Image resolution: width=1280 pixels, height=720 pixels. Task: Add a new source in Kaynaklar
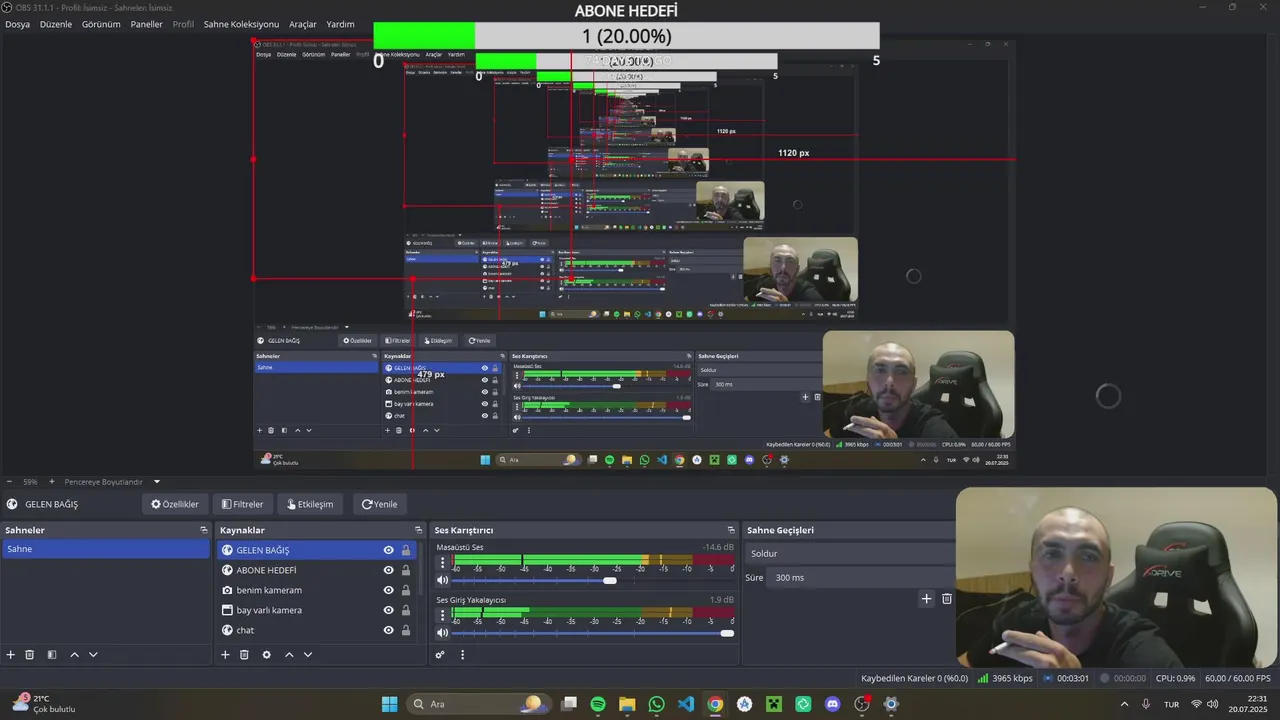coord(225,655)
